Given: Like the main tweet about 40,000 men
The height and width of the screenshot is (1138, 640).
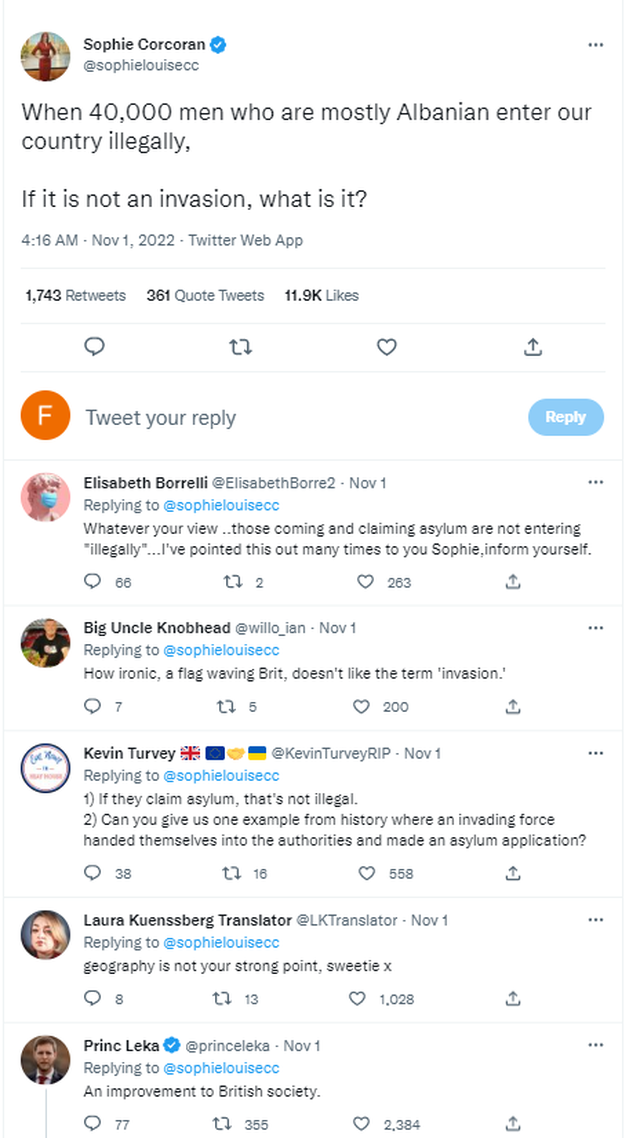Looking at the screenshot, I should pos(387,347).
